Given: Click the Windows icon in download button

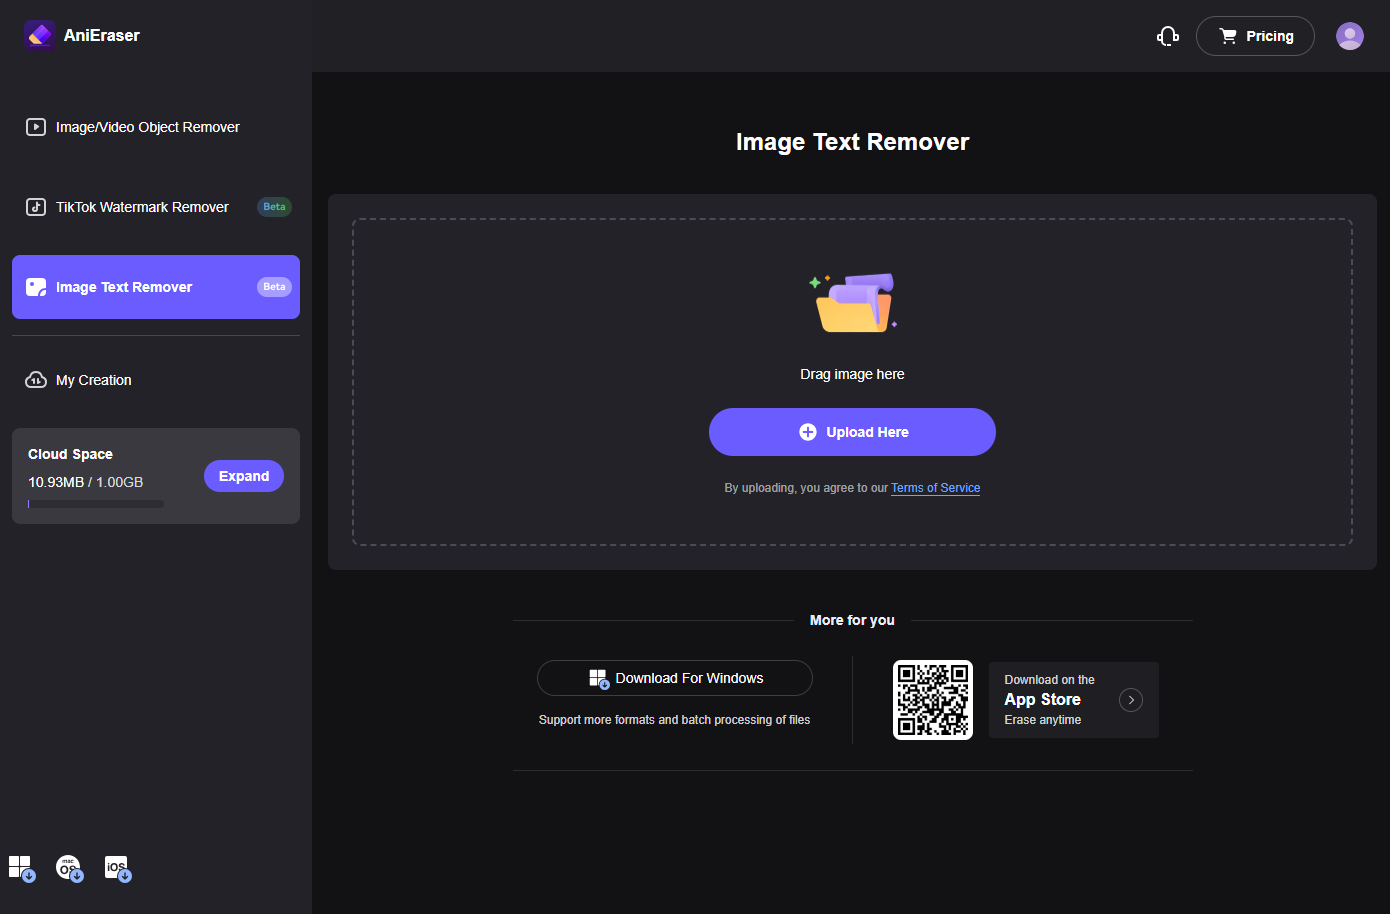Looking at the screenshot, I should pos(599,679).
